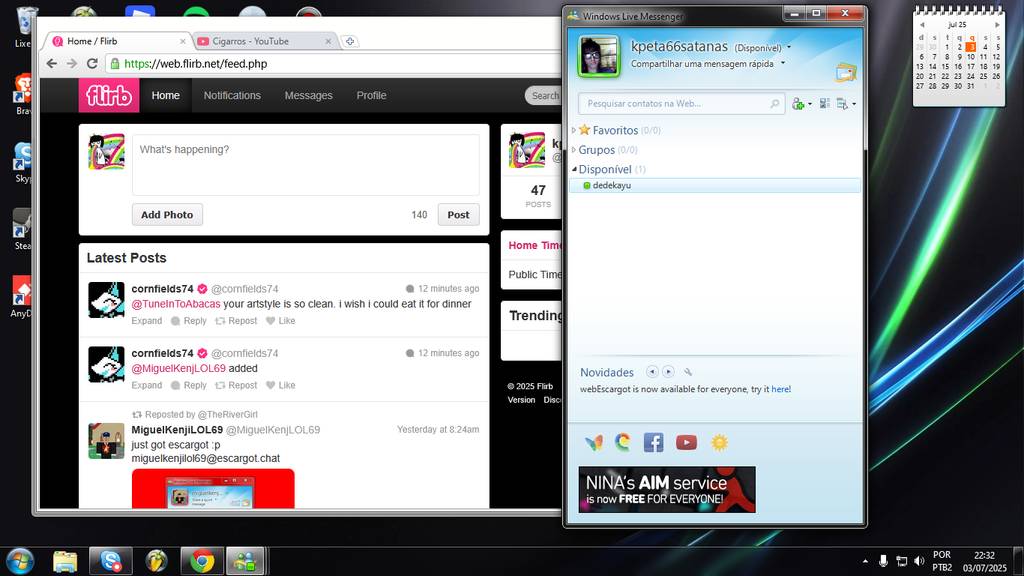Open the Facebook icon in Messenger
The width and height of the screenshot is (1024, 576).
(x=654, y=443)
